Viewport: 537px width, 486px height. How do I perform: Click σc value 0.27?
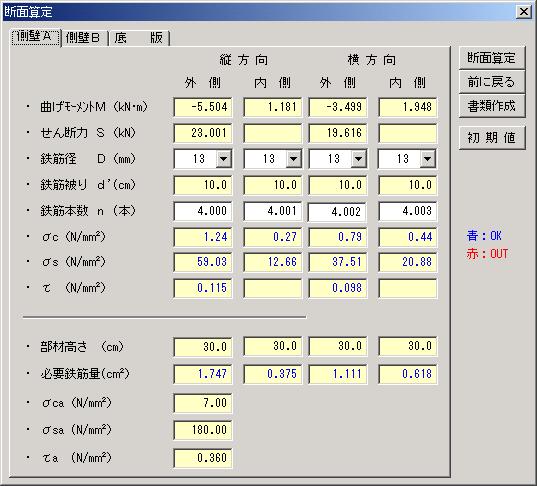click(273, 237)
